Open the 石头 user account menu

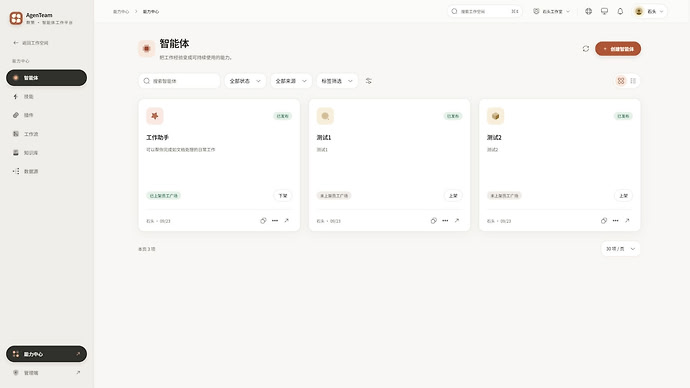649,11
